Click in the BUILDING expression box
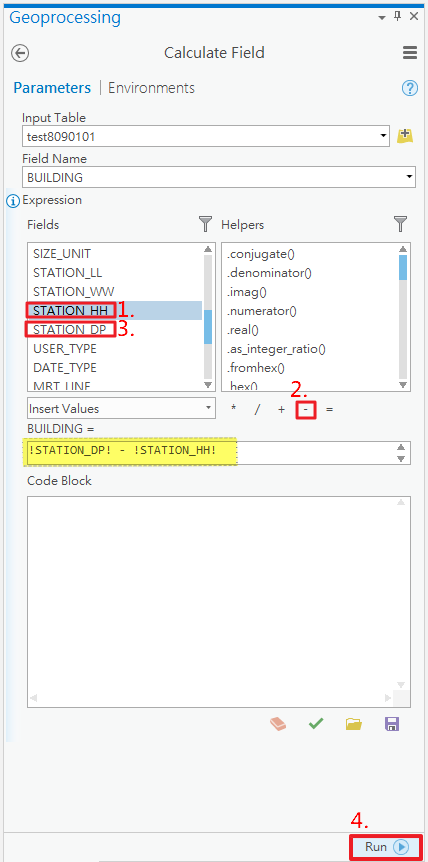 point(219,453)
